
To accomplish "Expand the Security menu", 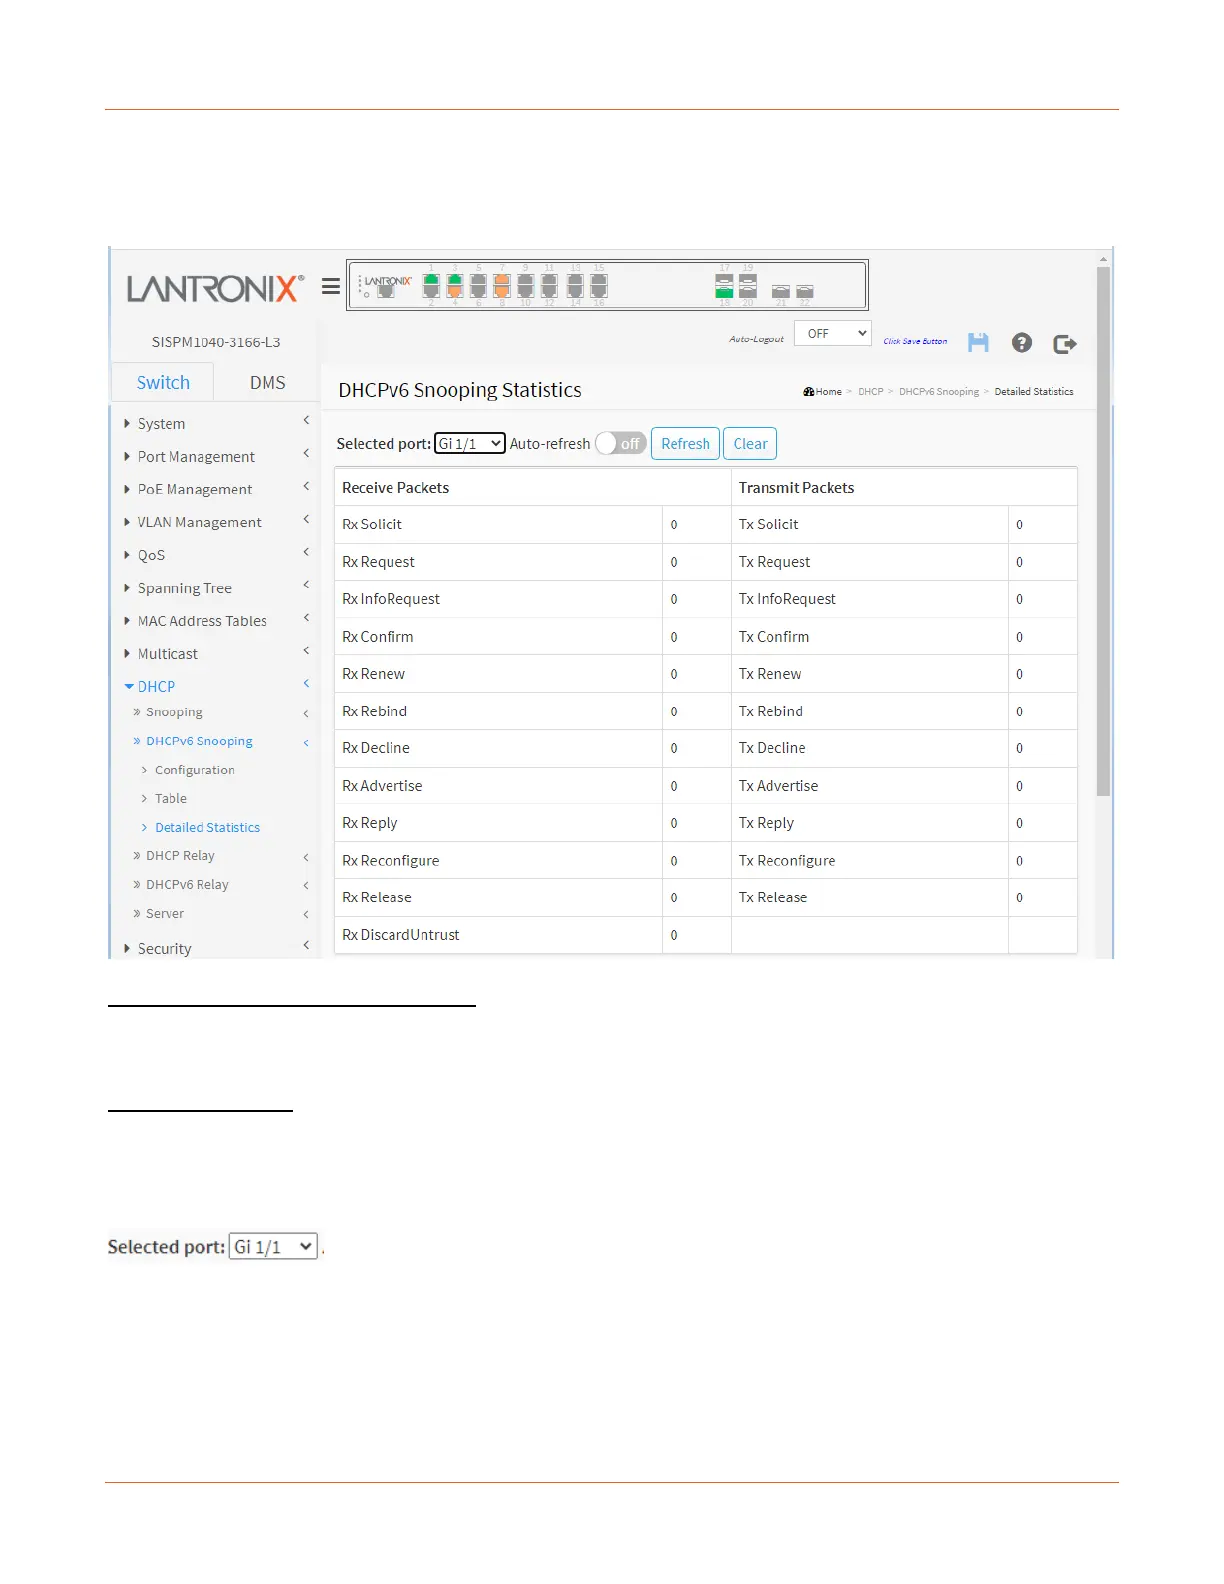I will point(164,948).
